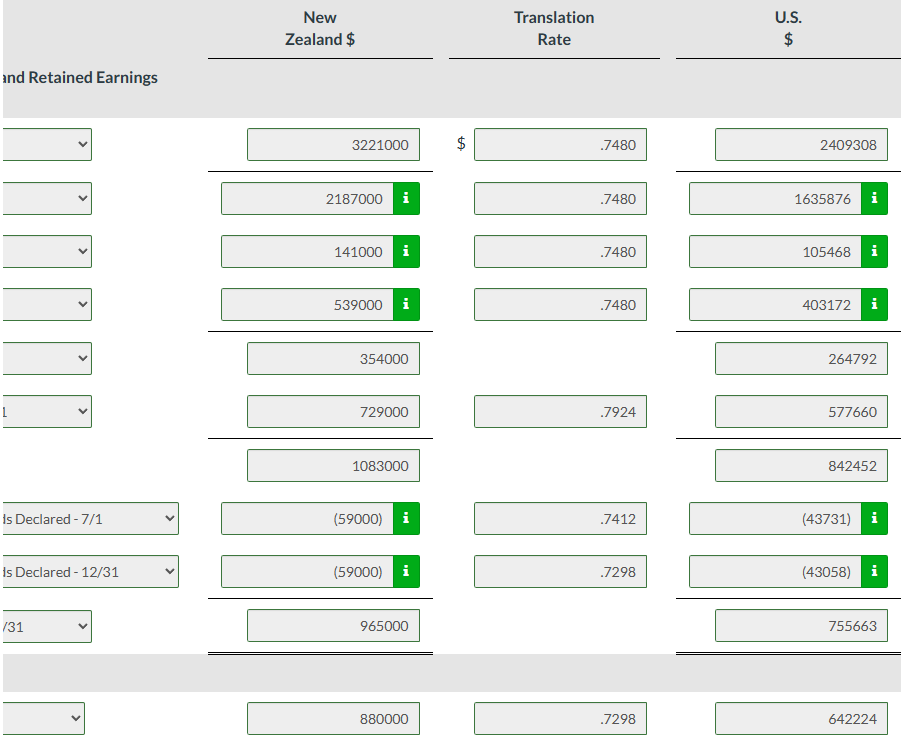Select the .7412 translation rate field
Screen dimensions: 919x755
click(560, 518)
